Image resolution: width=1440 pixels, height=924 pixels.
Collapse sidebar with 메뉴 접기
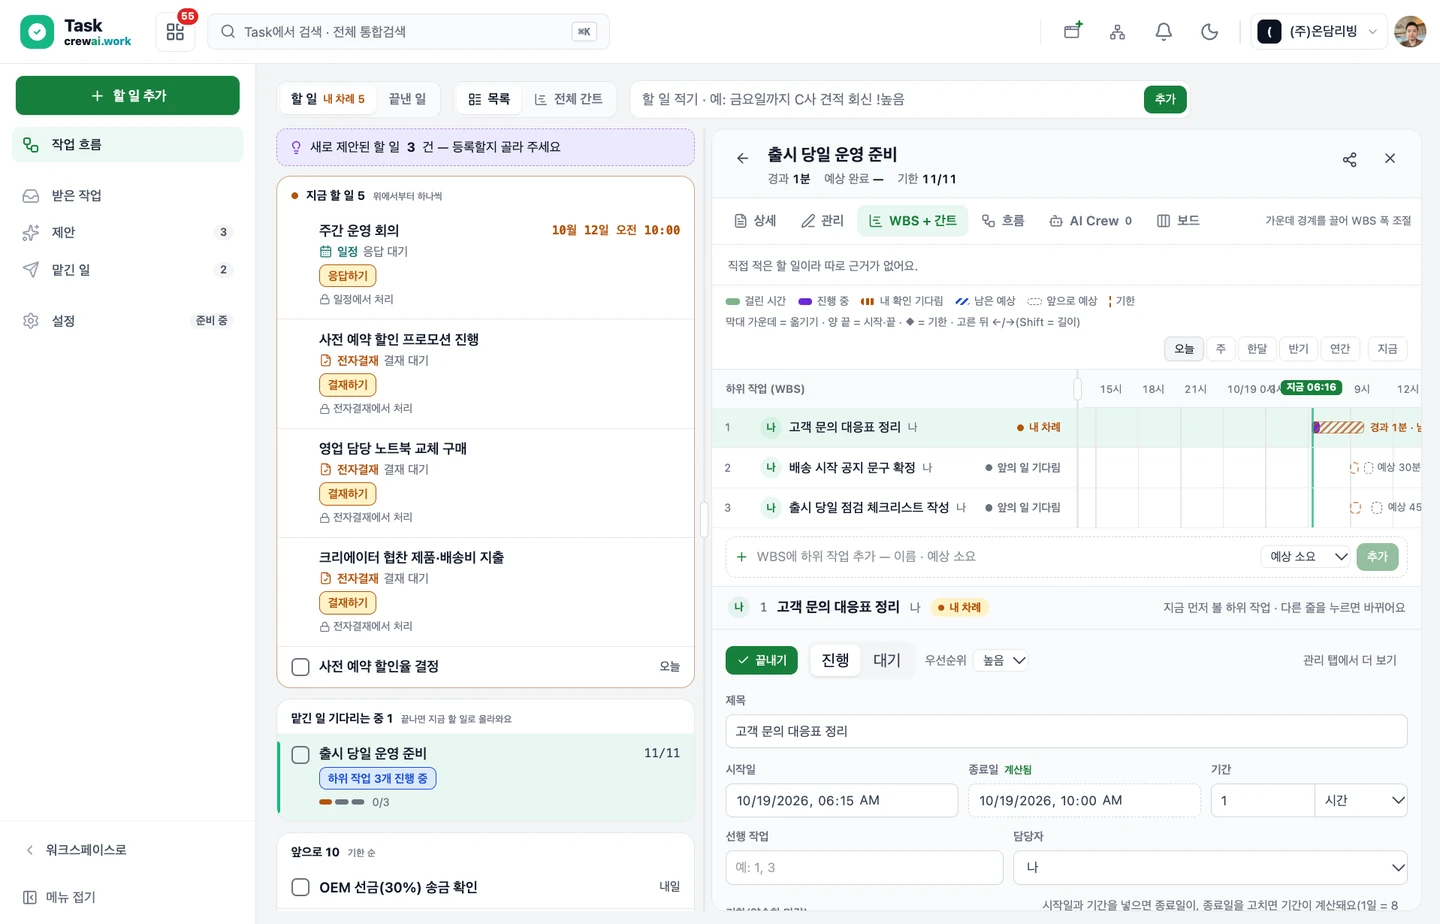[60, 897]
